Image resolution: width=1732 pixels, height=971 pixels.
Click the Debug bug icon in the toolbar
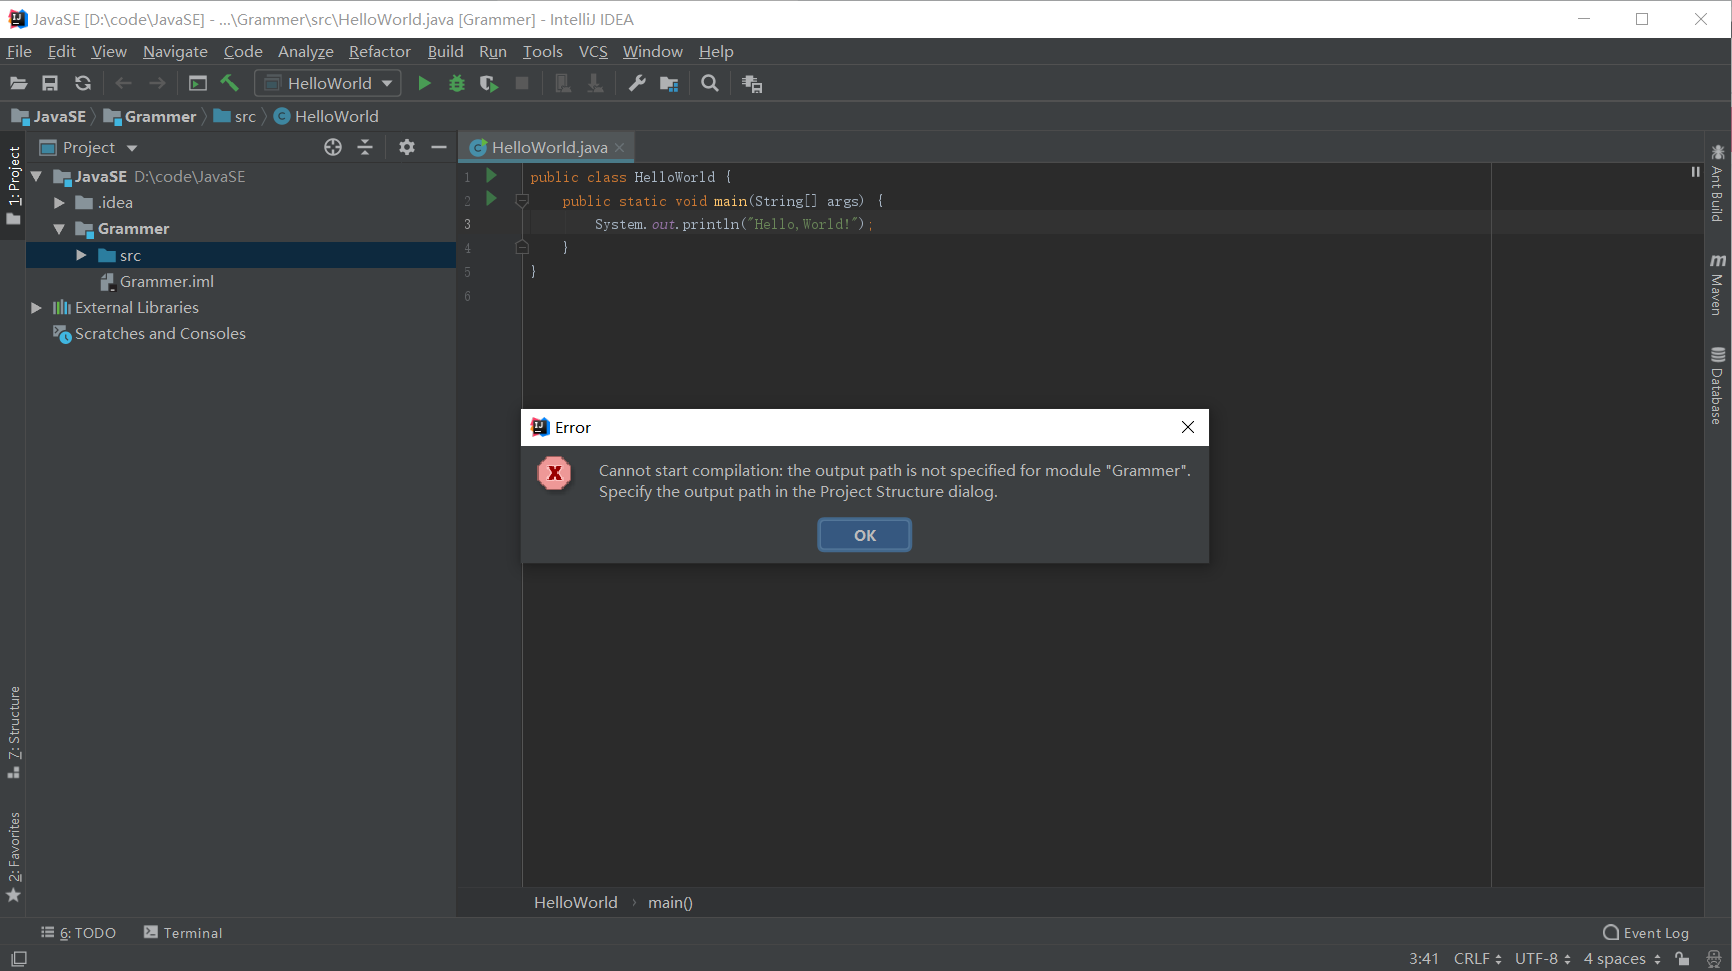457,84
